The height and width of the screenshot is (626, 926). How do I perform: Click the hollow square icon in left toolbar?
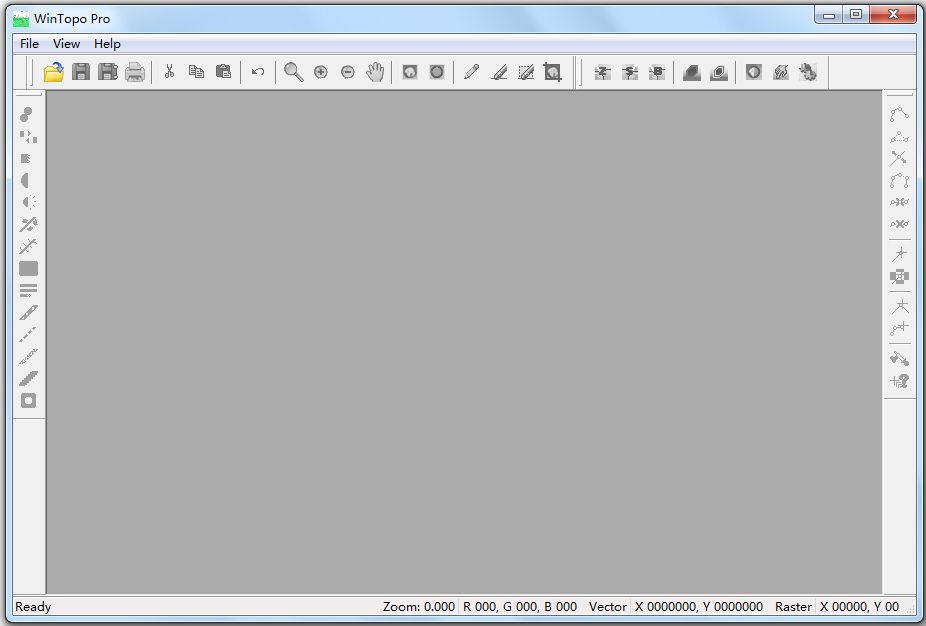[x=28, y=400]
